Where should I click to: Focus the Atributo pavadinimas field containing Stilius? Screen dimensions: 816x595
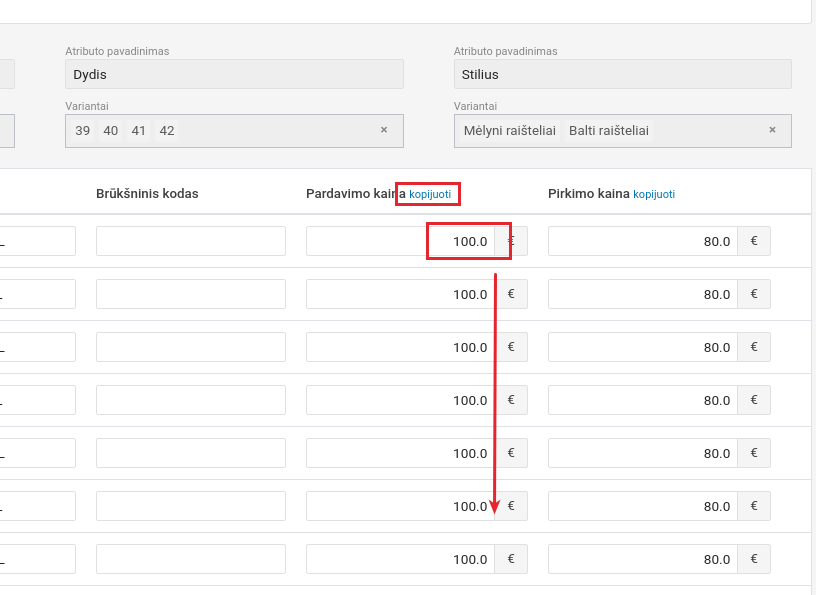[x=622, y=74]
